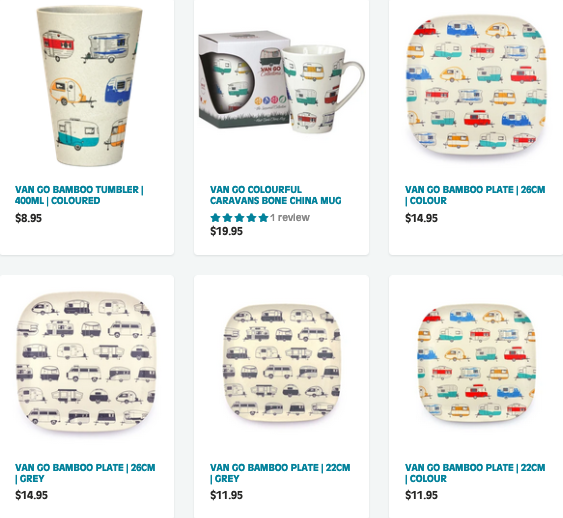Click the Van Go Bamboo Plate 26cm Grey title
Image resolution: width=563 pixels, height=518 pixels.
[x=85, y=473]
